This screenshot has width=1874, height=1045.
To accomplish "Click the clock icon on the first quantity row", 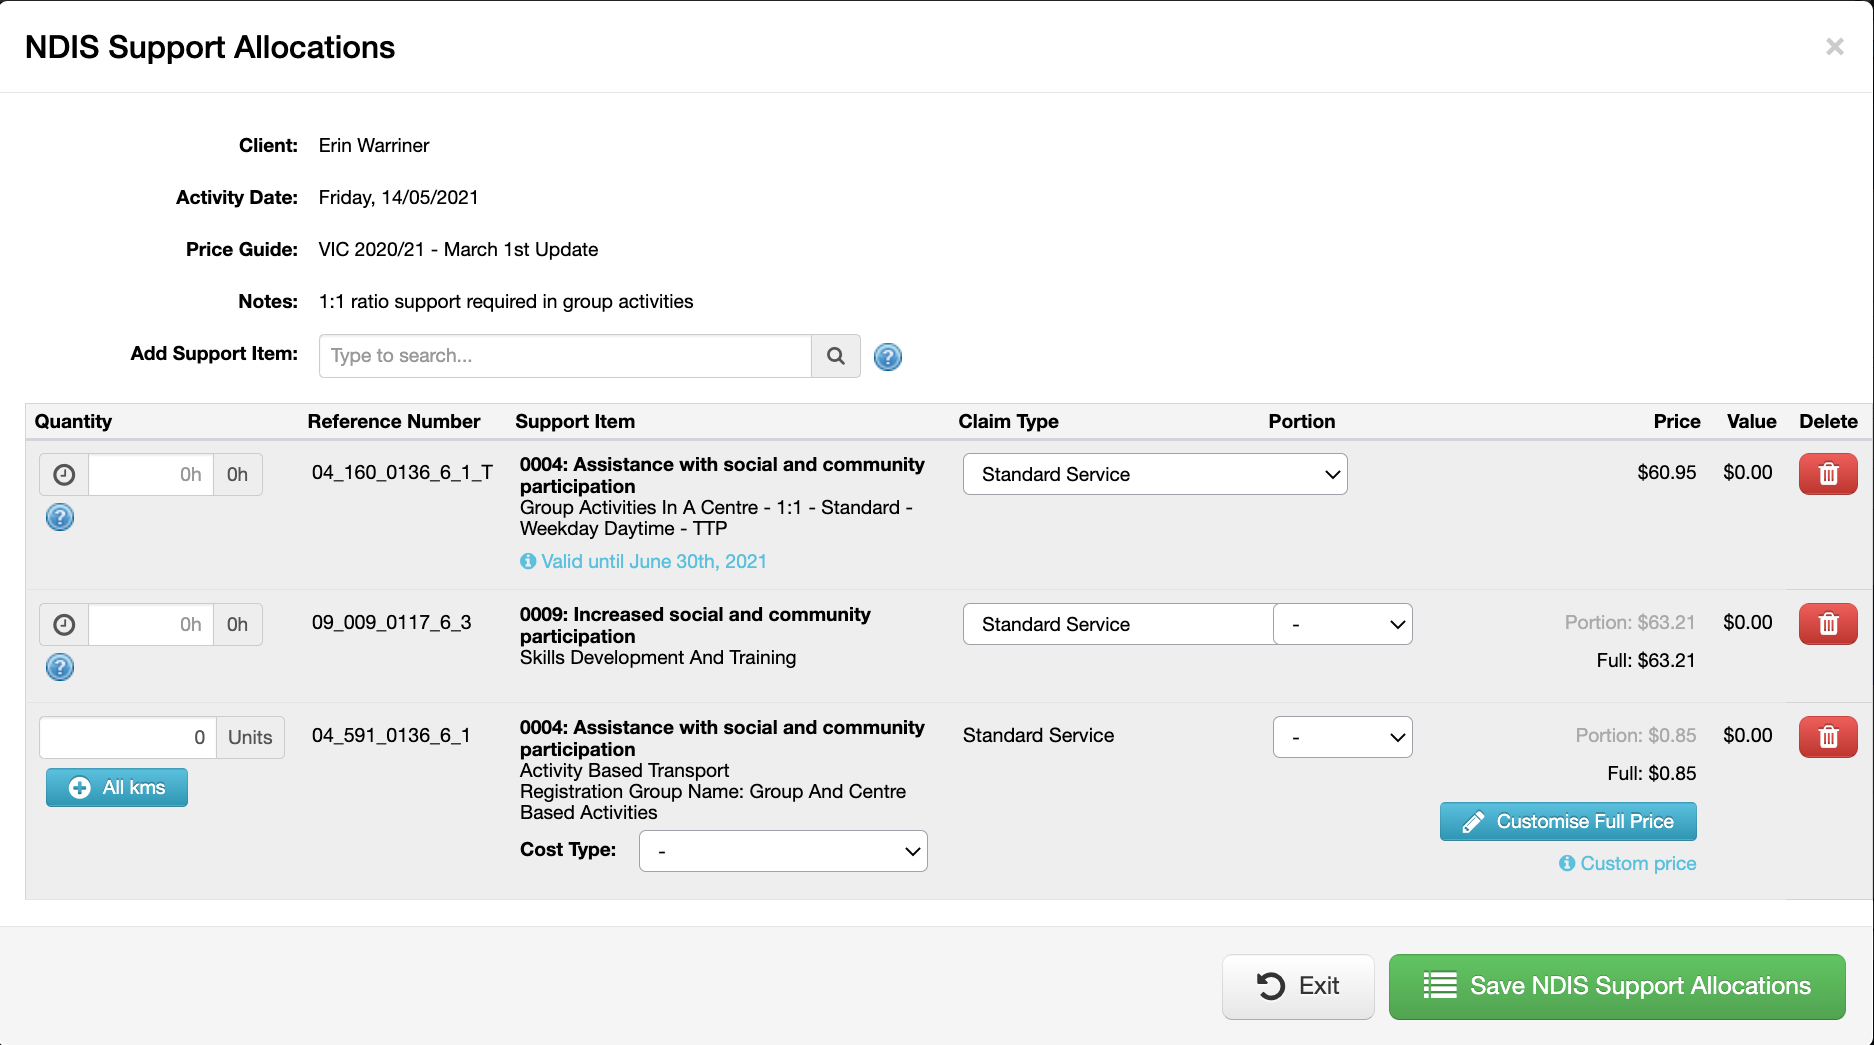I will 63,474.
